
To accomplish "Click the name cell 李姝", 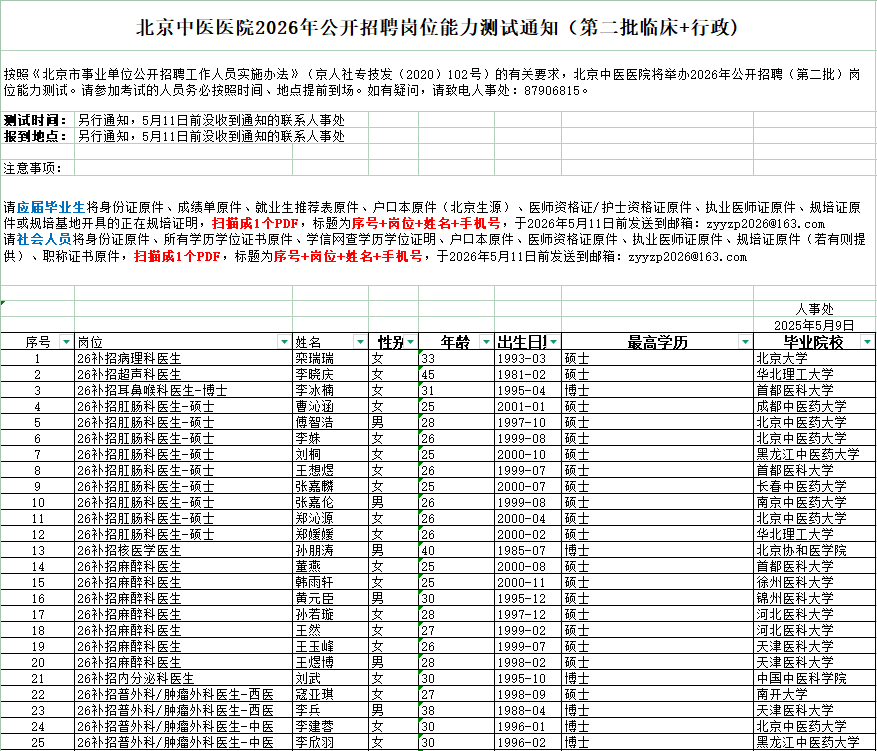I will click(331, 438).
